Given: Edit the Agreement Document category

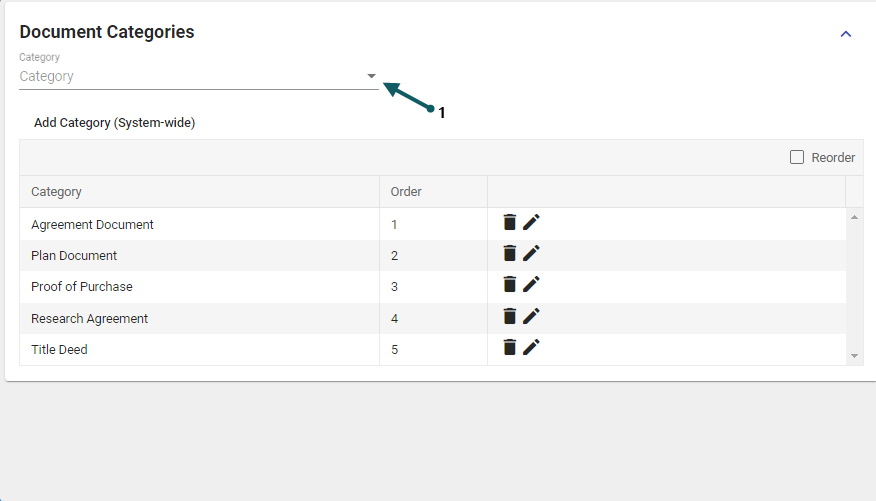Looking at the screenshot, I should coord(531,223).
